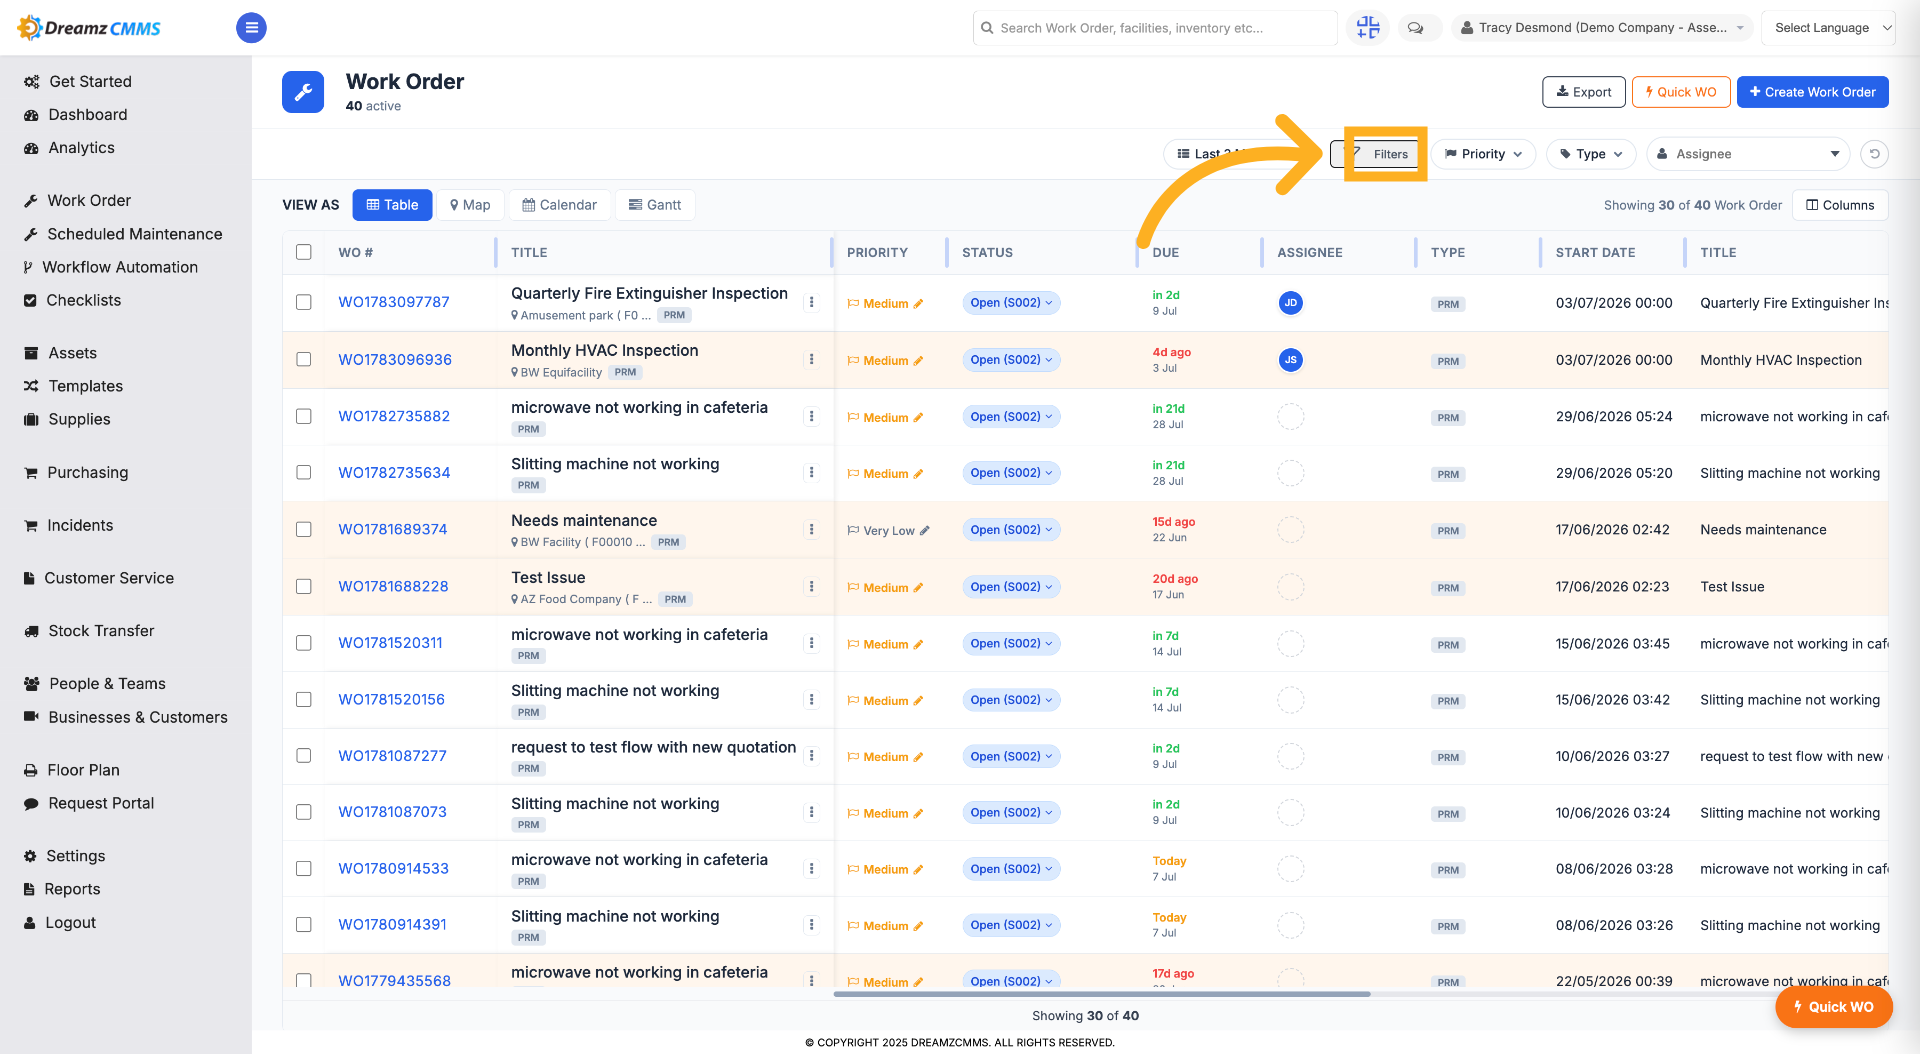Open status dropdown for WO1780914533
1920x1054 pixels.
click(1011, 869)
